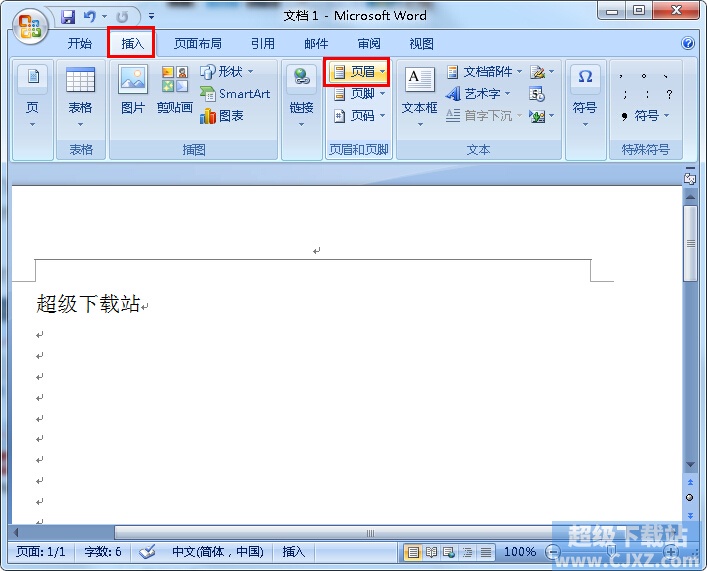Image resolution: width=707 pixels, height=571 pixels.
Task: Open the Ω 符号 symbol gallery
Action: tap(585, 97)
